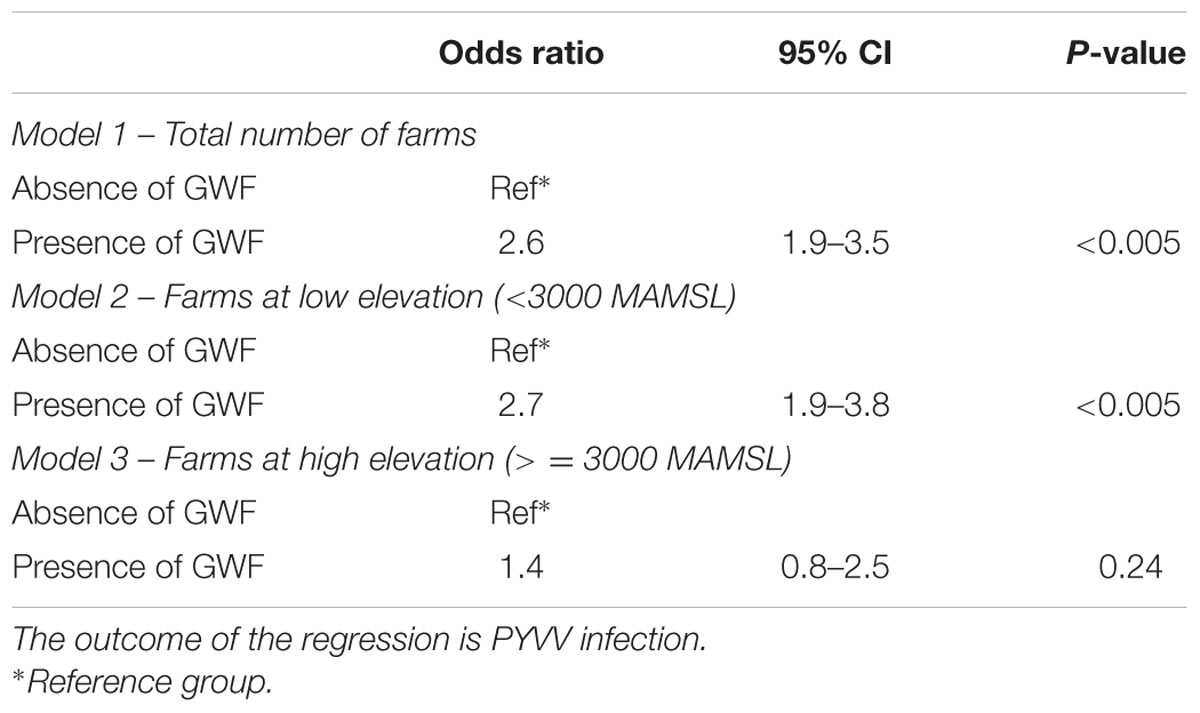Click the Model 2 low elevation heading
The height and width of the screenshot is (713, 1200).
pos(374,297)
